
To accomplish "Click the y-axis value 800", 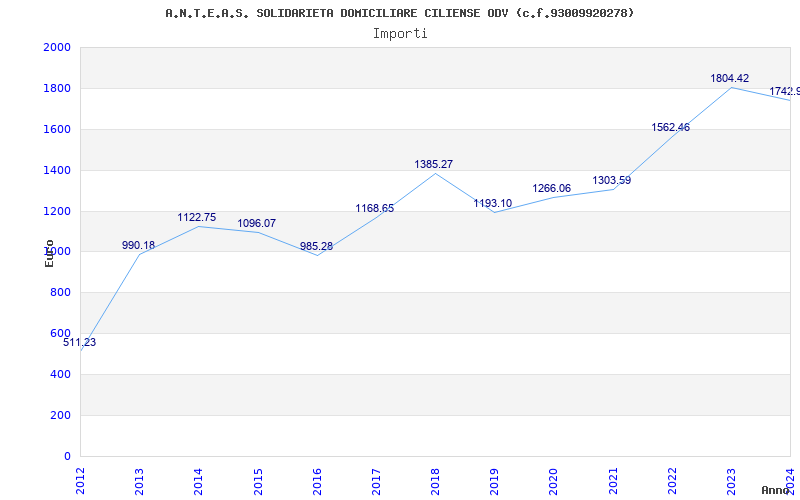I will click(60, 292).
